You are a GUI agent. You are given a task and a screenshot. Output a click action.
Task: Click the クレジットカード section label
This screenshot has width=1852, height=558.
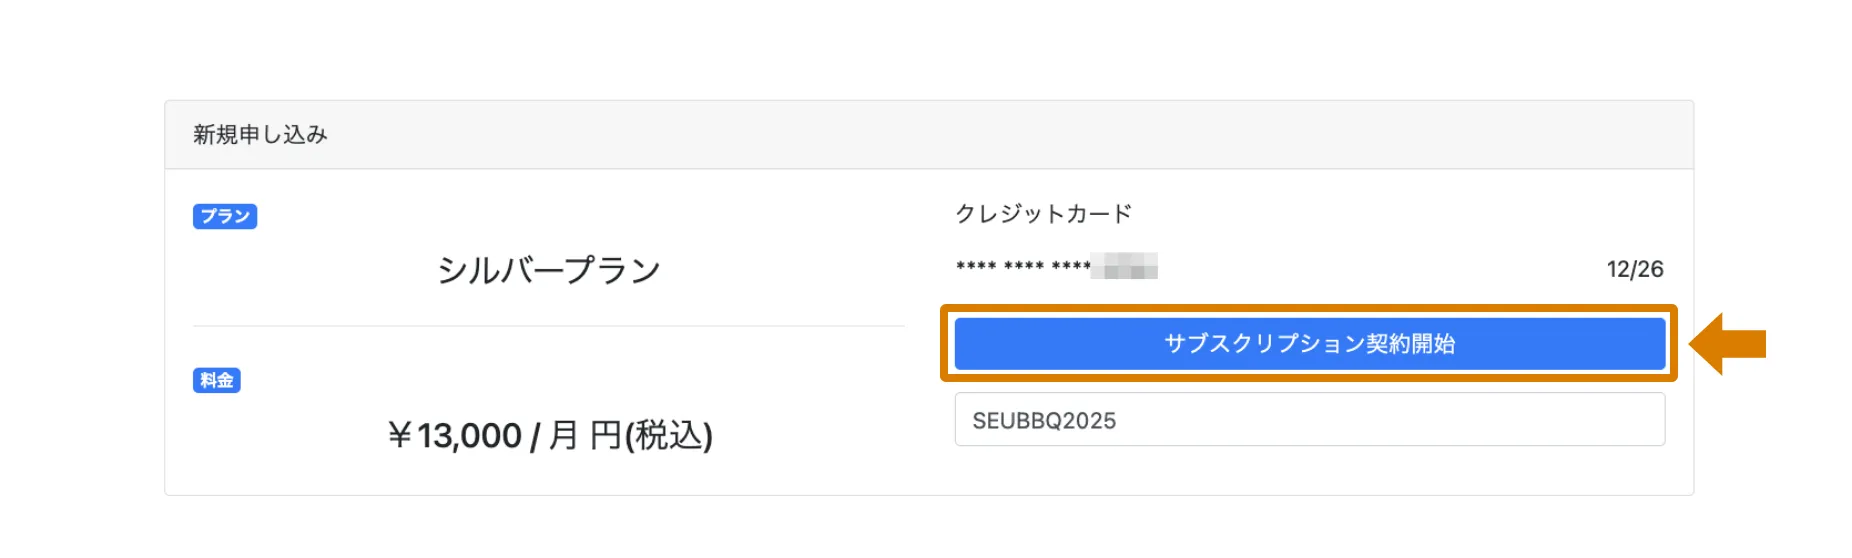click(1043, 214)
